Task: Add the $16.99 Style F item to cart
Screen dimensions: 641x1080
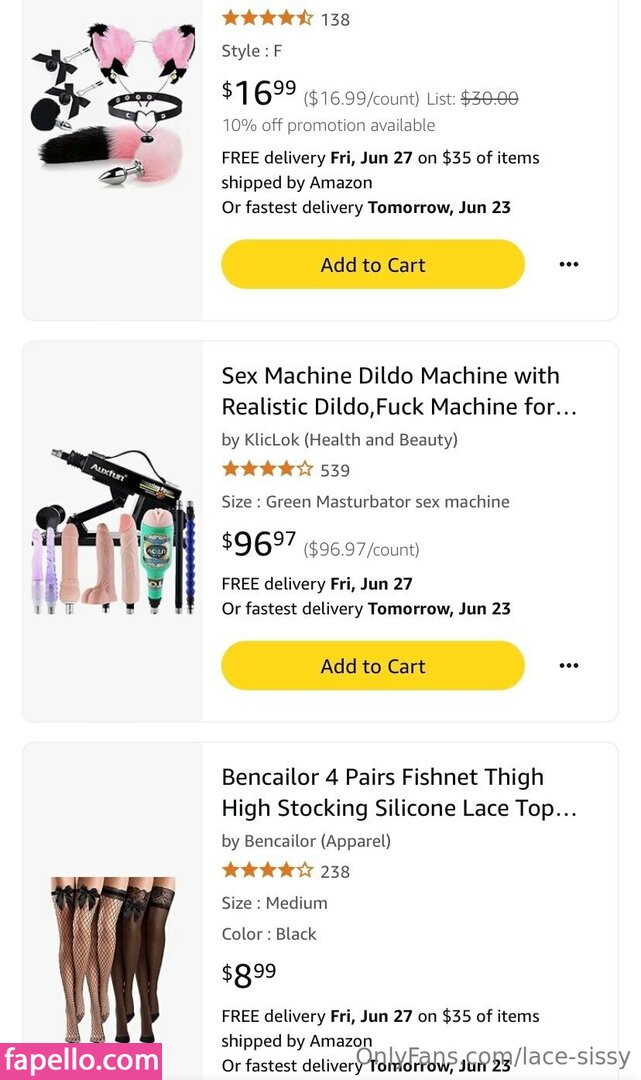Action: click(x=373, y=265)
